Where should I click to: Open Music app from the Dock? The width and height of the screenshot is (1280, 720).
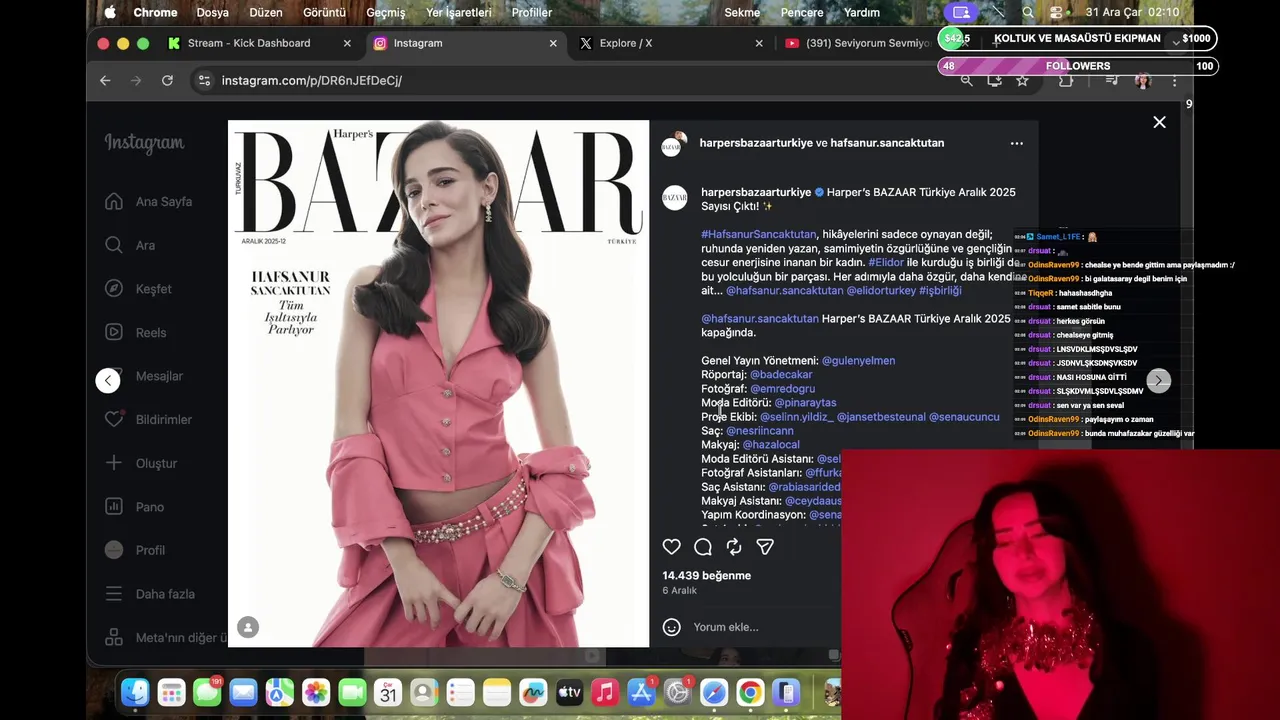[605, 692]
